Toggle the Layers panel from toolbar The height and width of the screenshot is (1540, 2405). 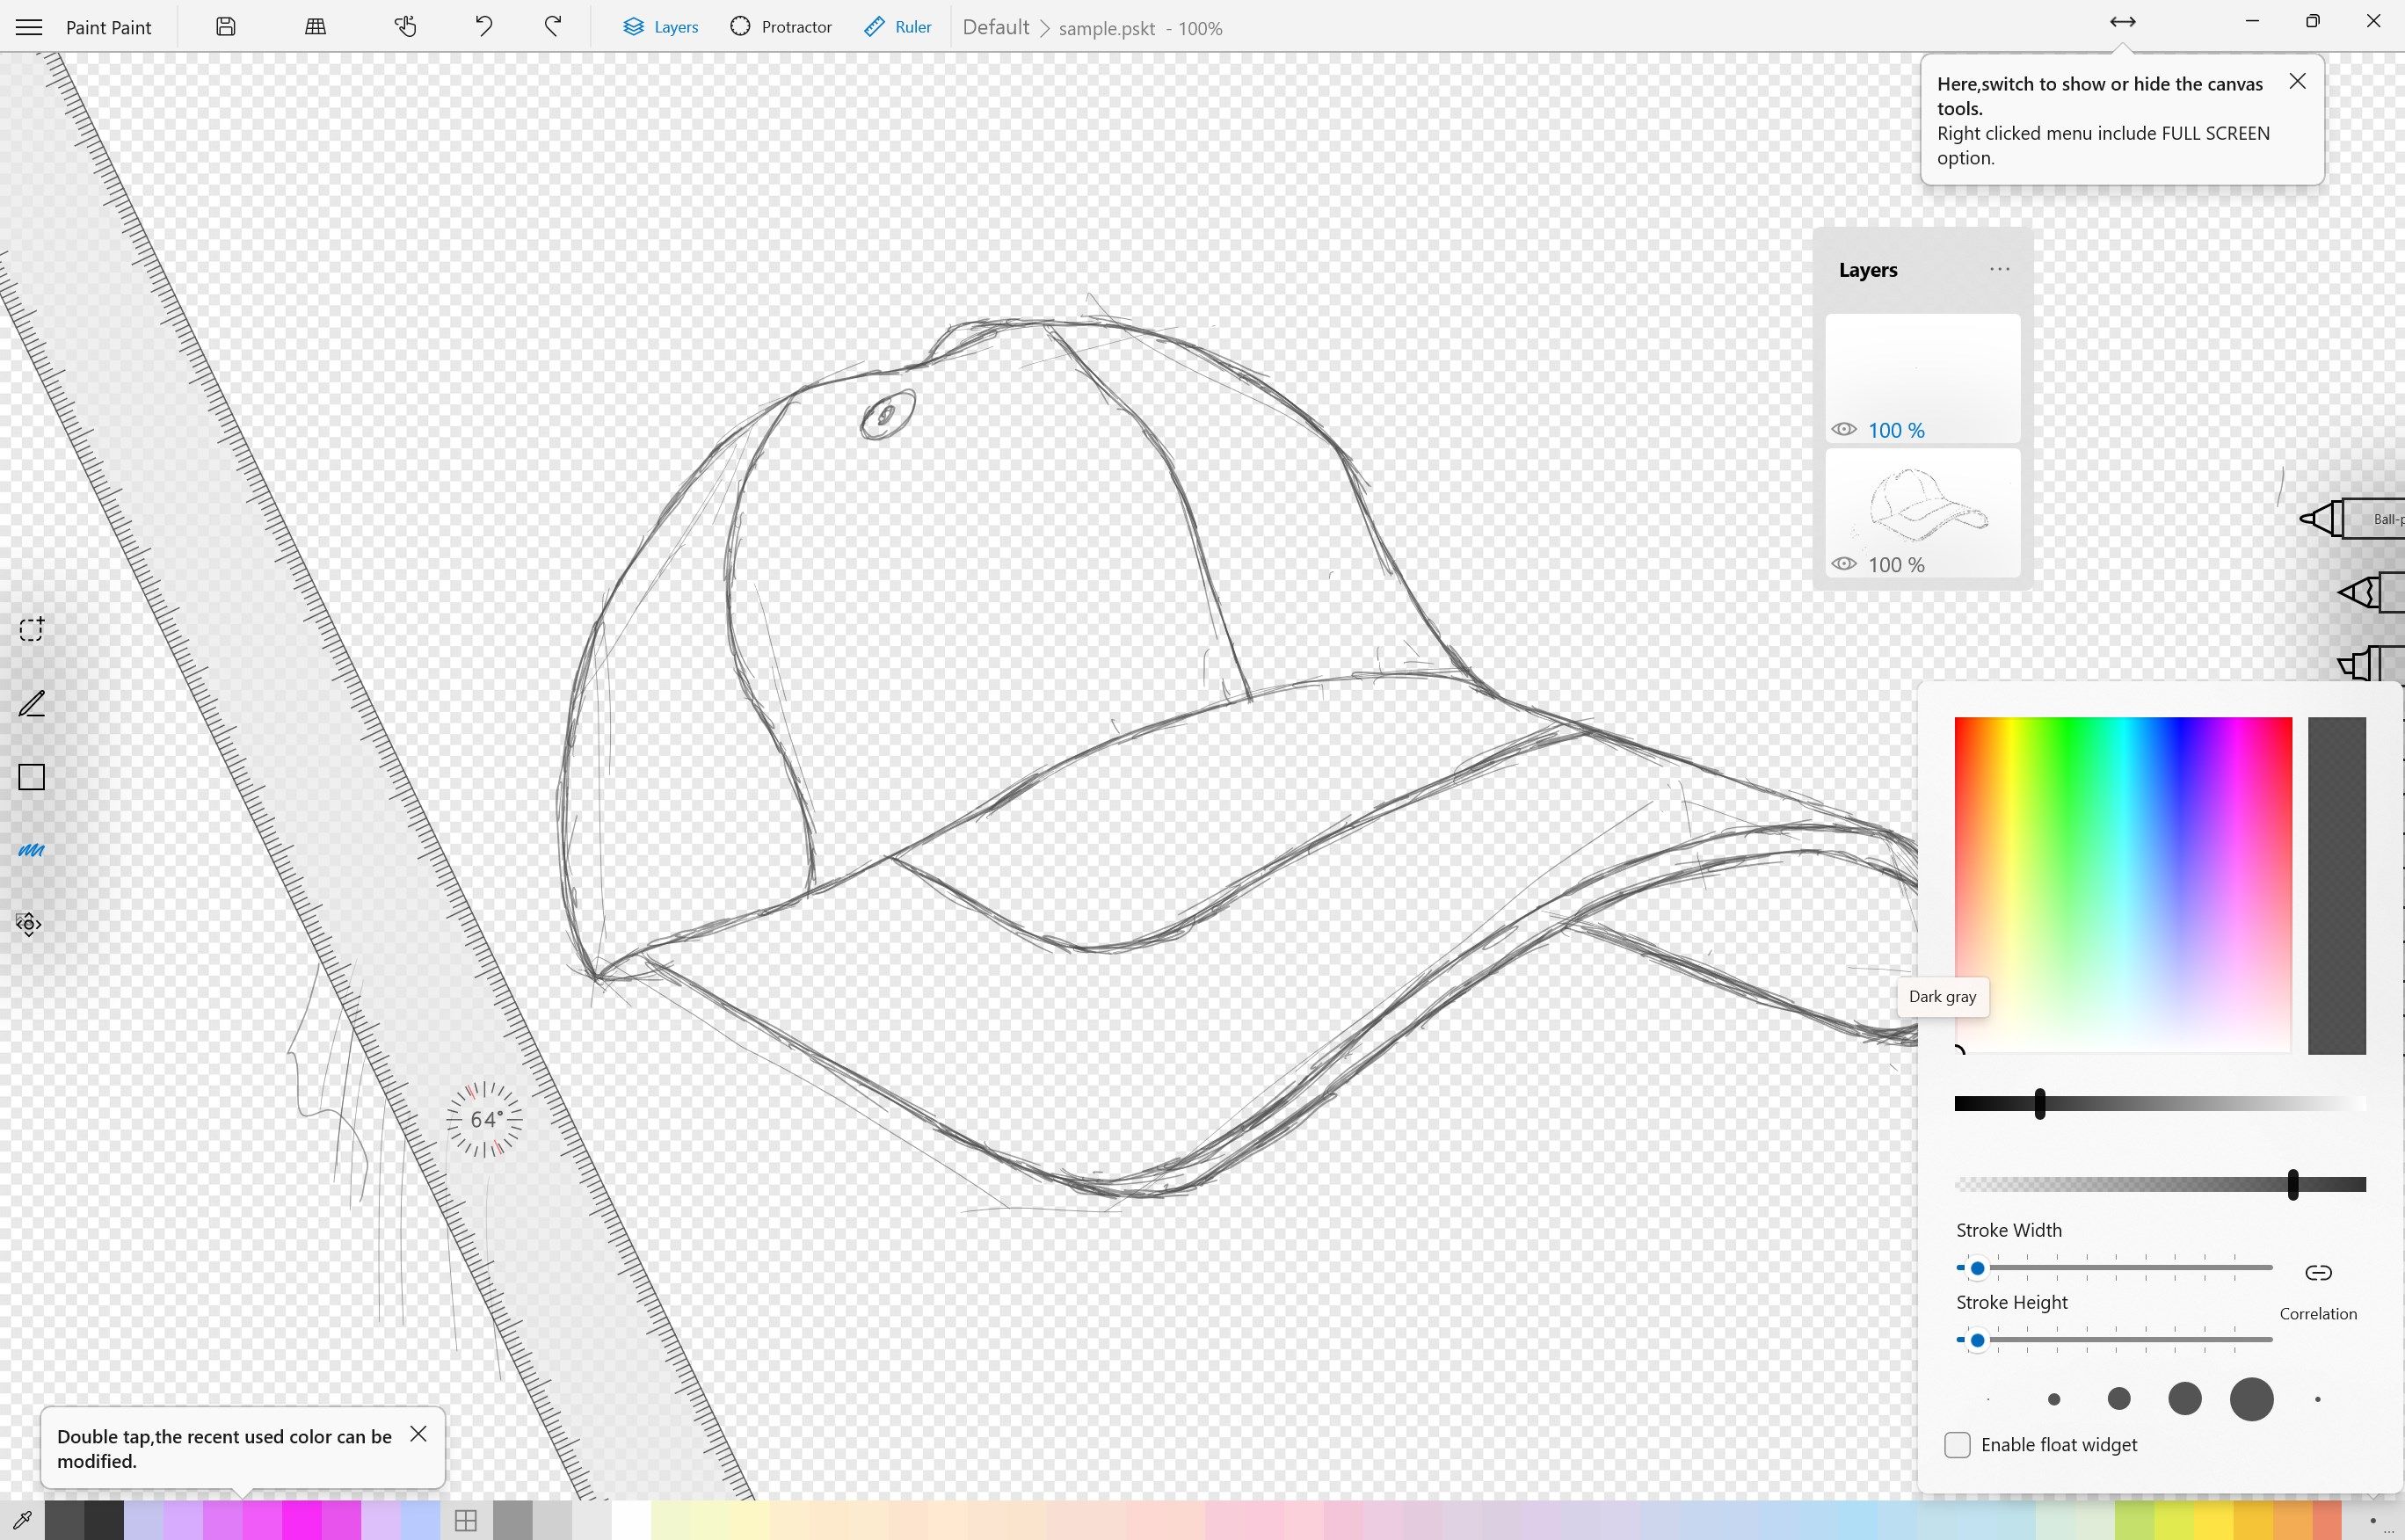point(660,27)
